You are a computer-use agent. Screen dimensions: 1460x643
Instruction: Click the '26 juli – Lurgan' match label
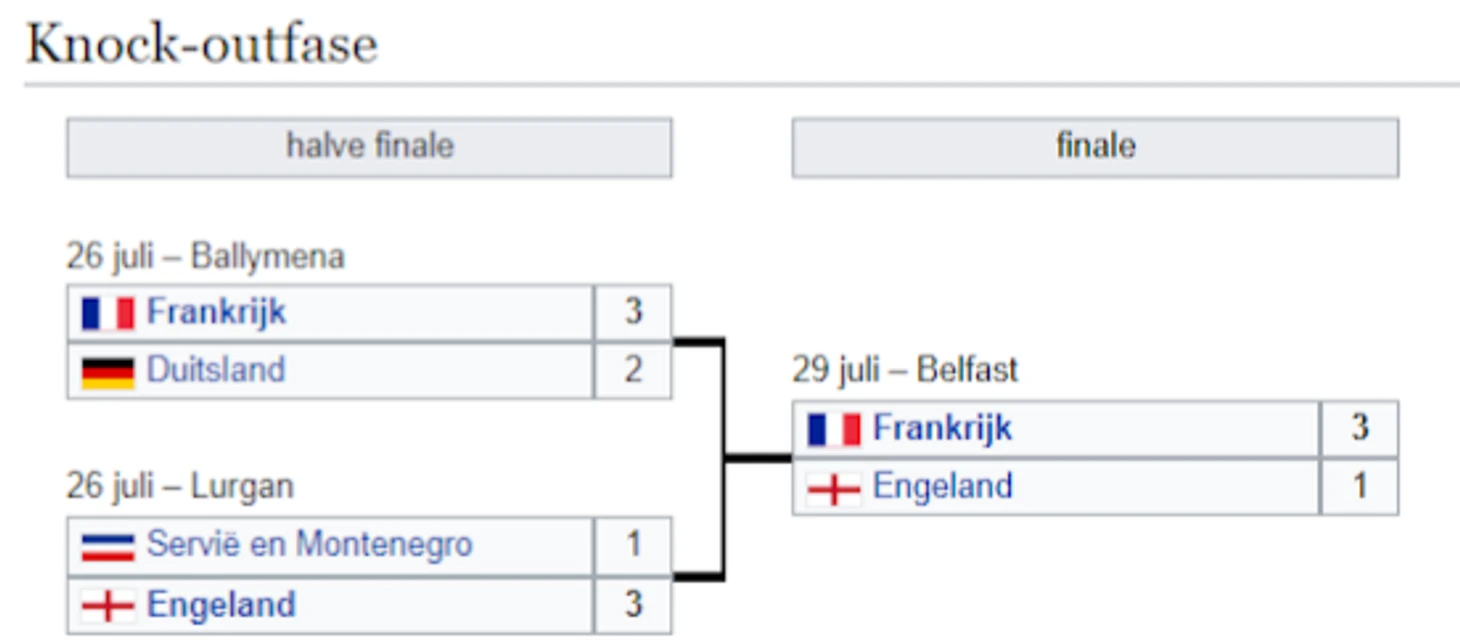coord(180,487)
